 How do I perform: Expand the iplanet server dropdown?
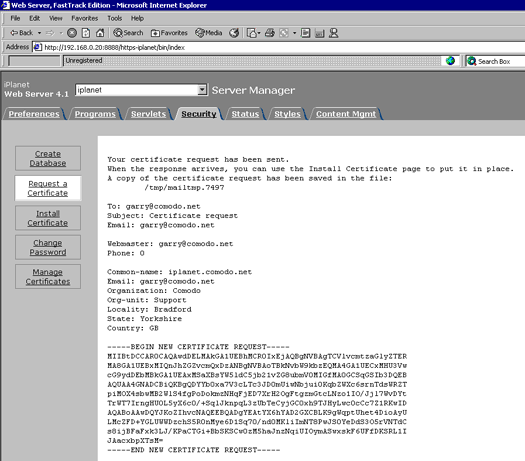tap(202, 90)
